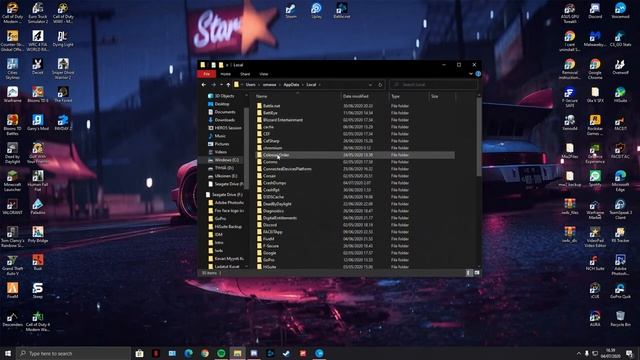
Task: Click the Search Local input field
Action: click(x=433, y=84)
